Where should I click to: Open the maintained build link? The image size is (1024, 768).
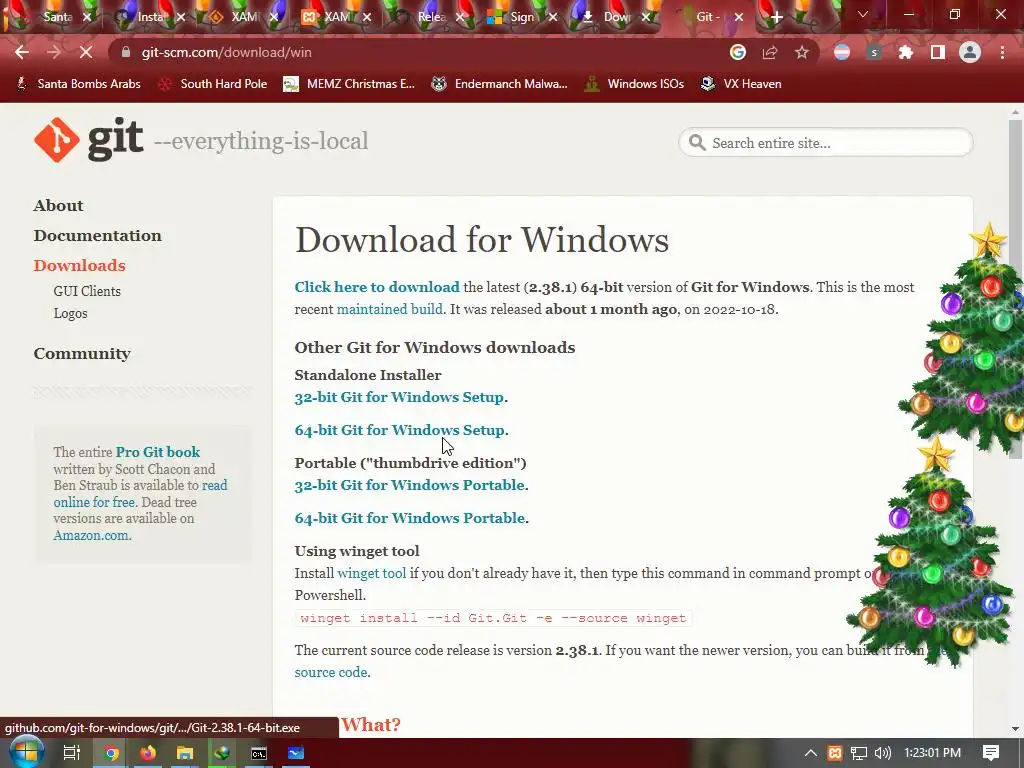click(389, 309)
